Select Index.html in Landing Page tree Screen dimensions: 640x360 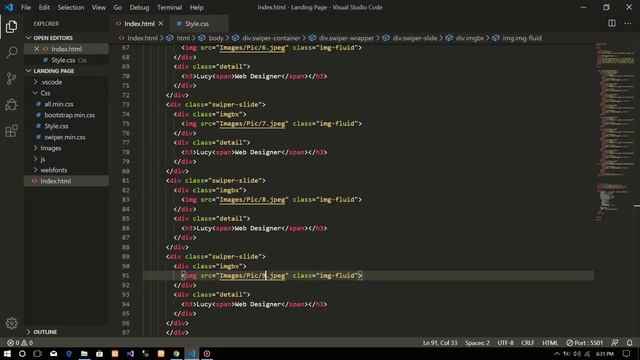pos(56,181)
